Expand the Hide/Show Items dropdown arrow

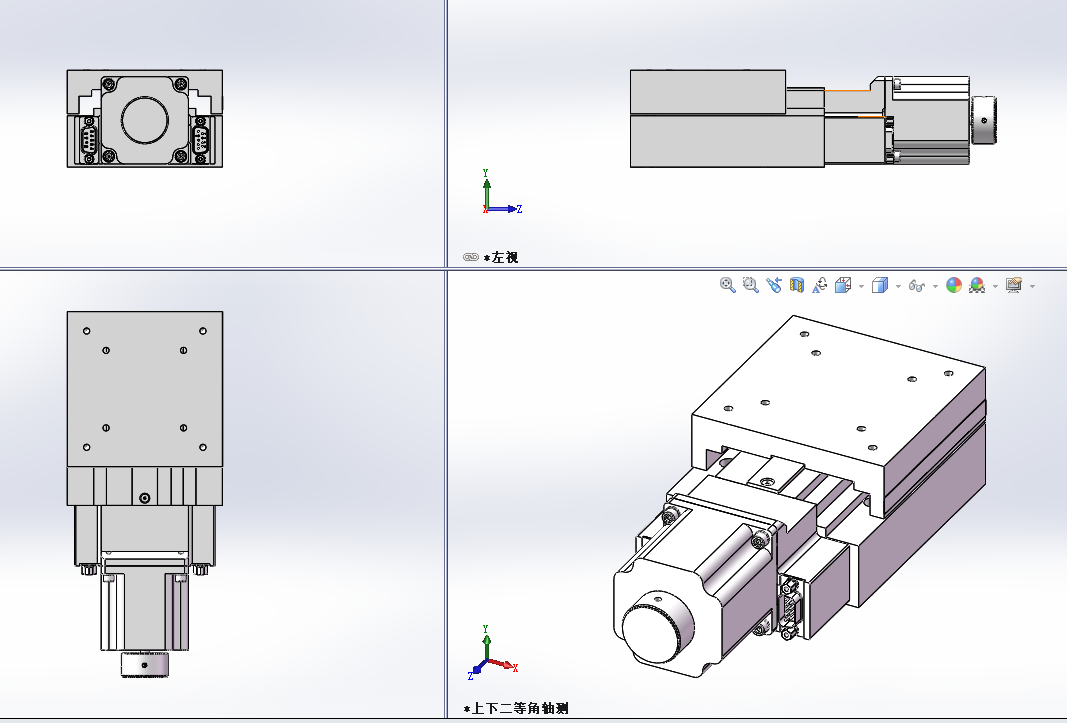pyautogui.click(x=935, y=286)
